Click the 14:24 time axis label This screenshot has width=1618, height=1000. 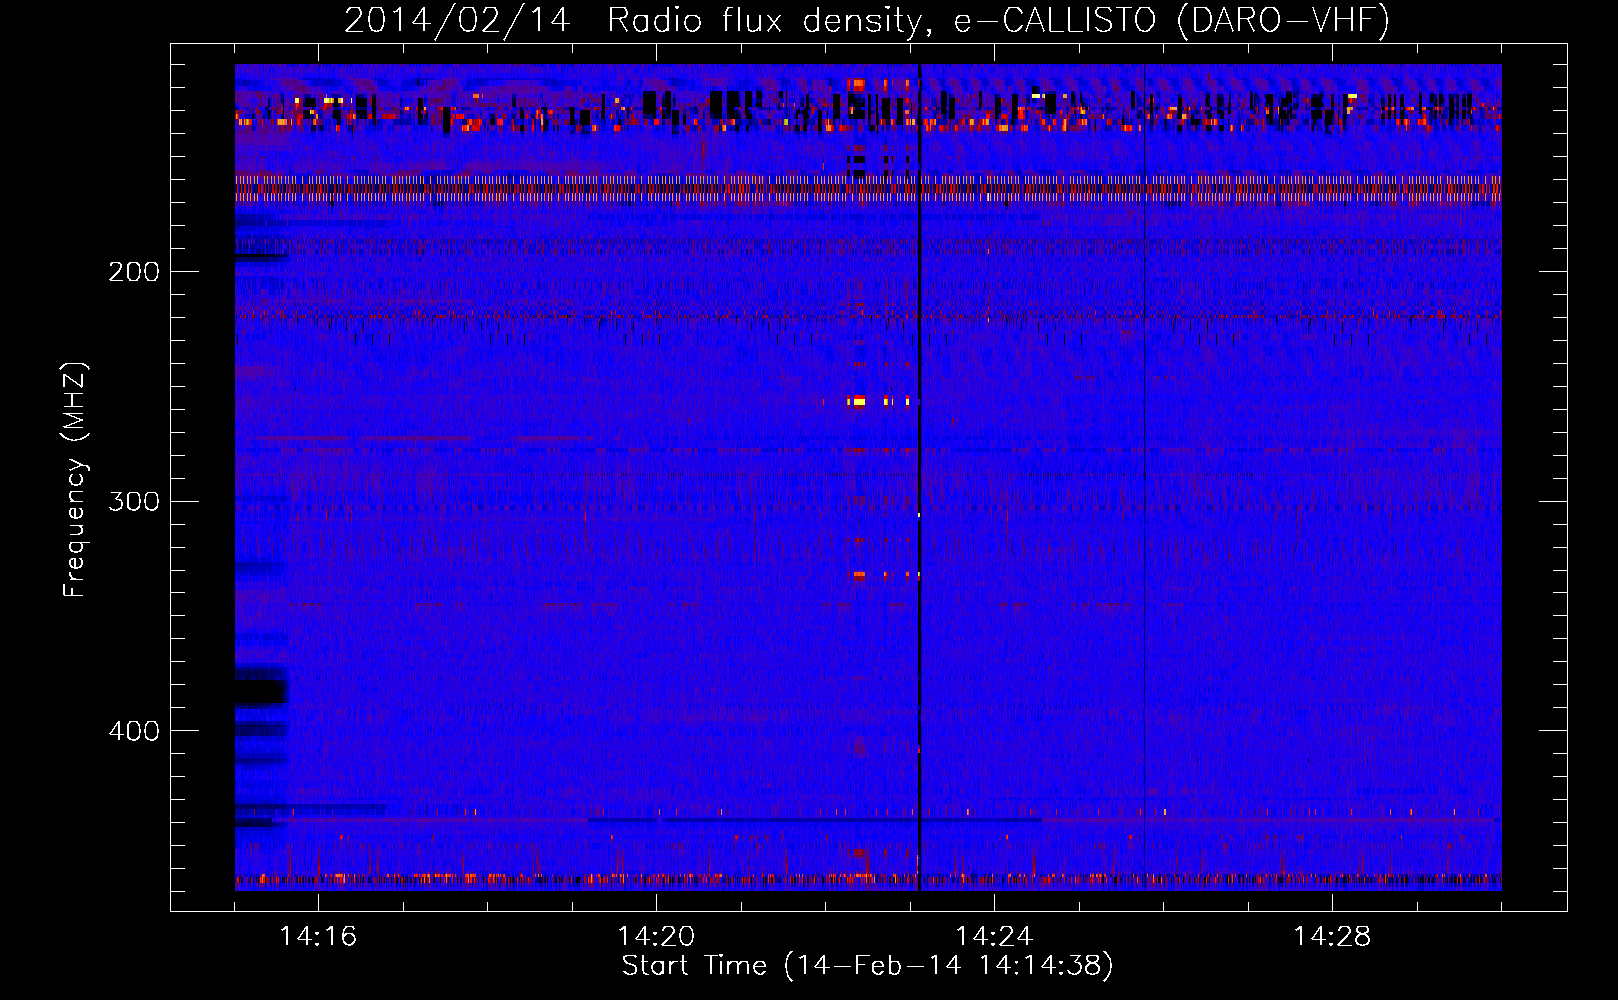pyautogui.click(x=994, y=937)
